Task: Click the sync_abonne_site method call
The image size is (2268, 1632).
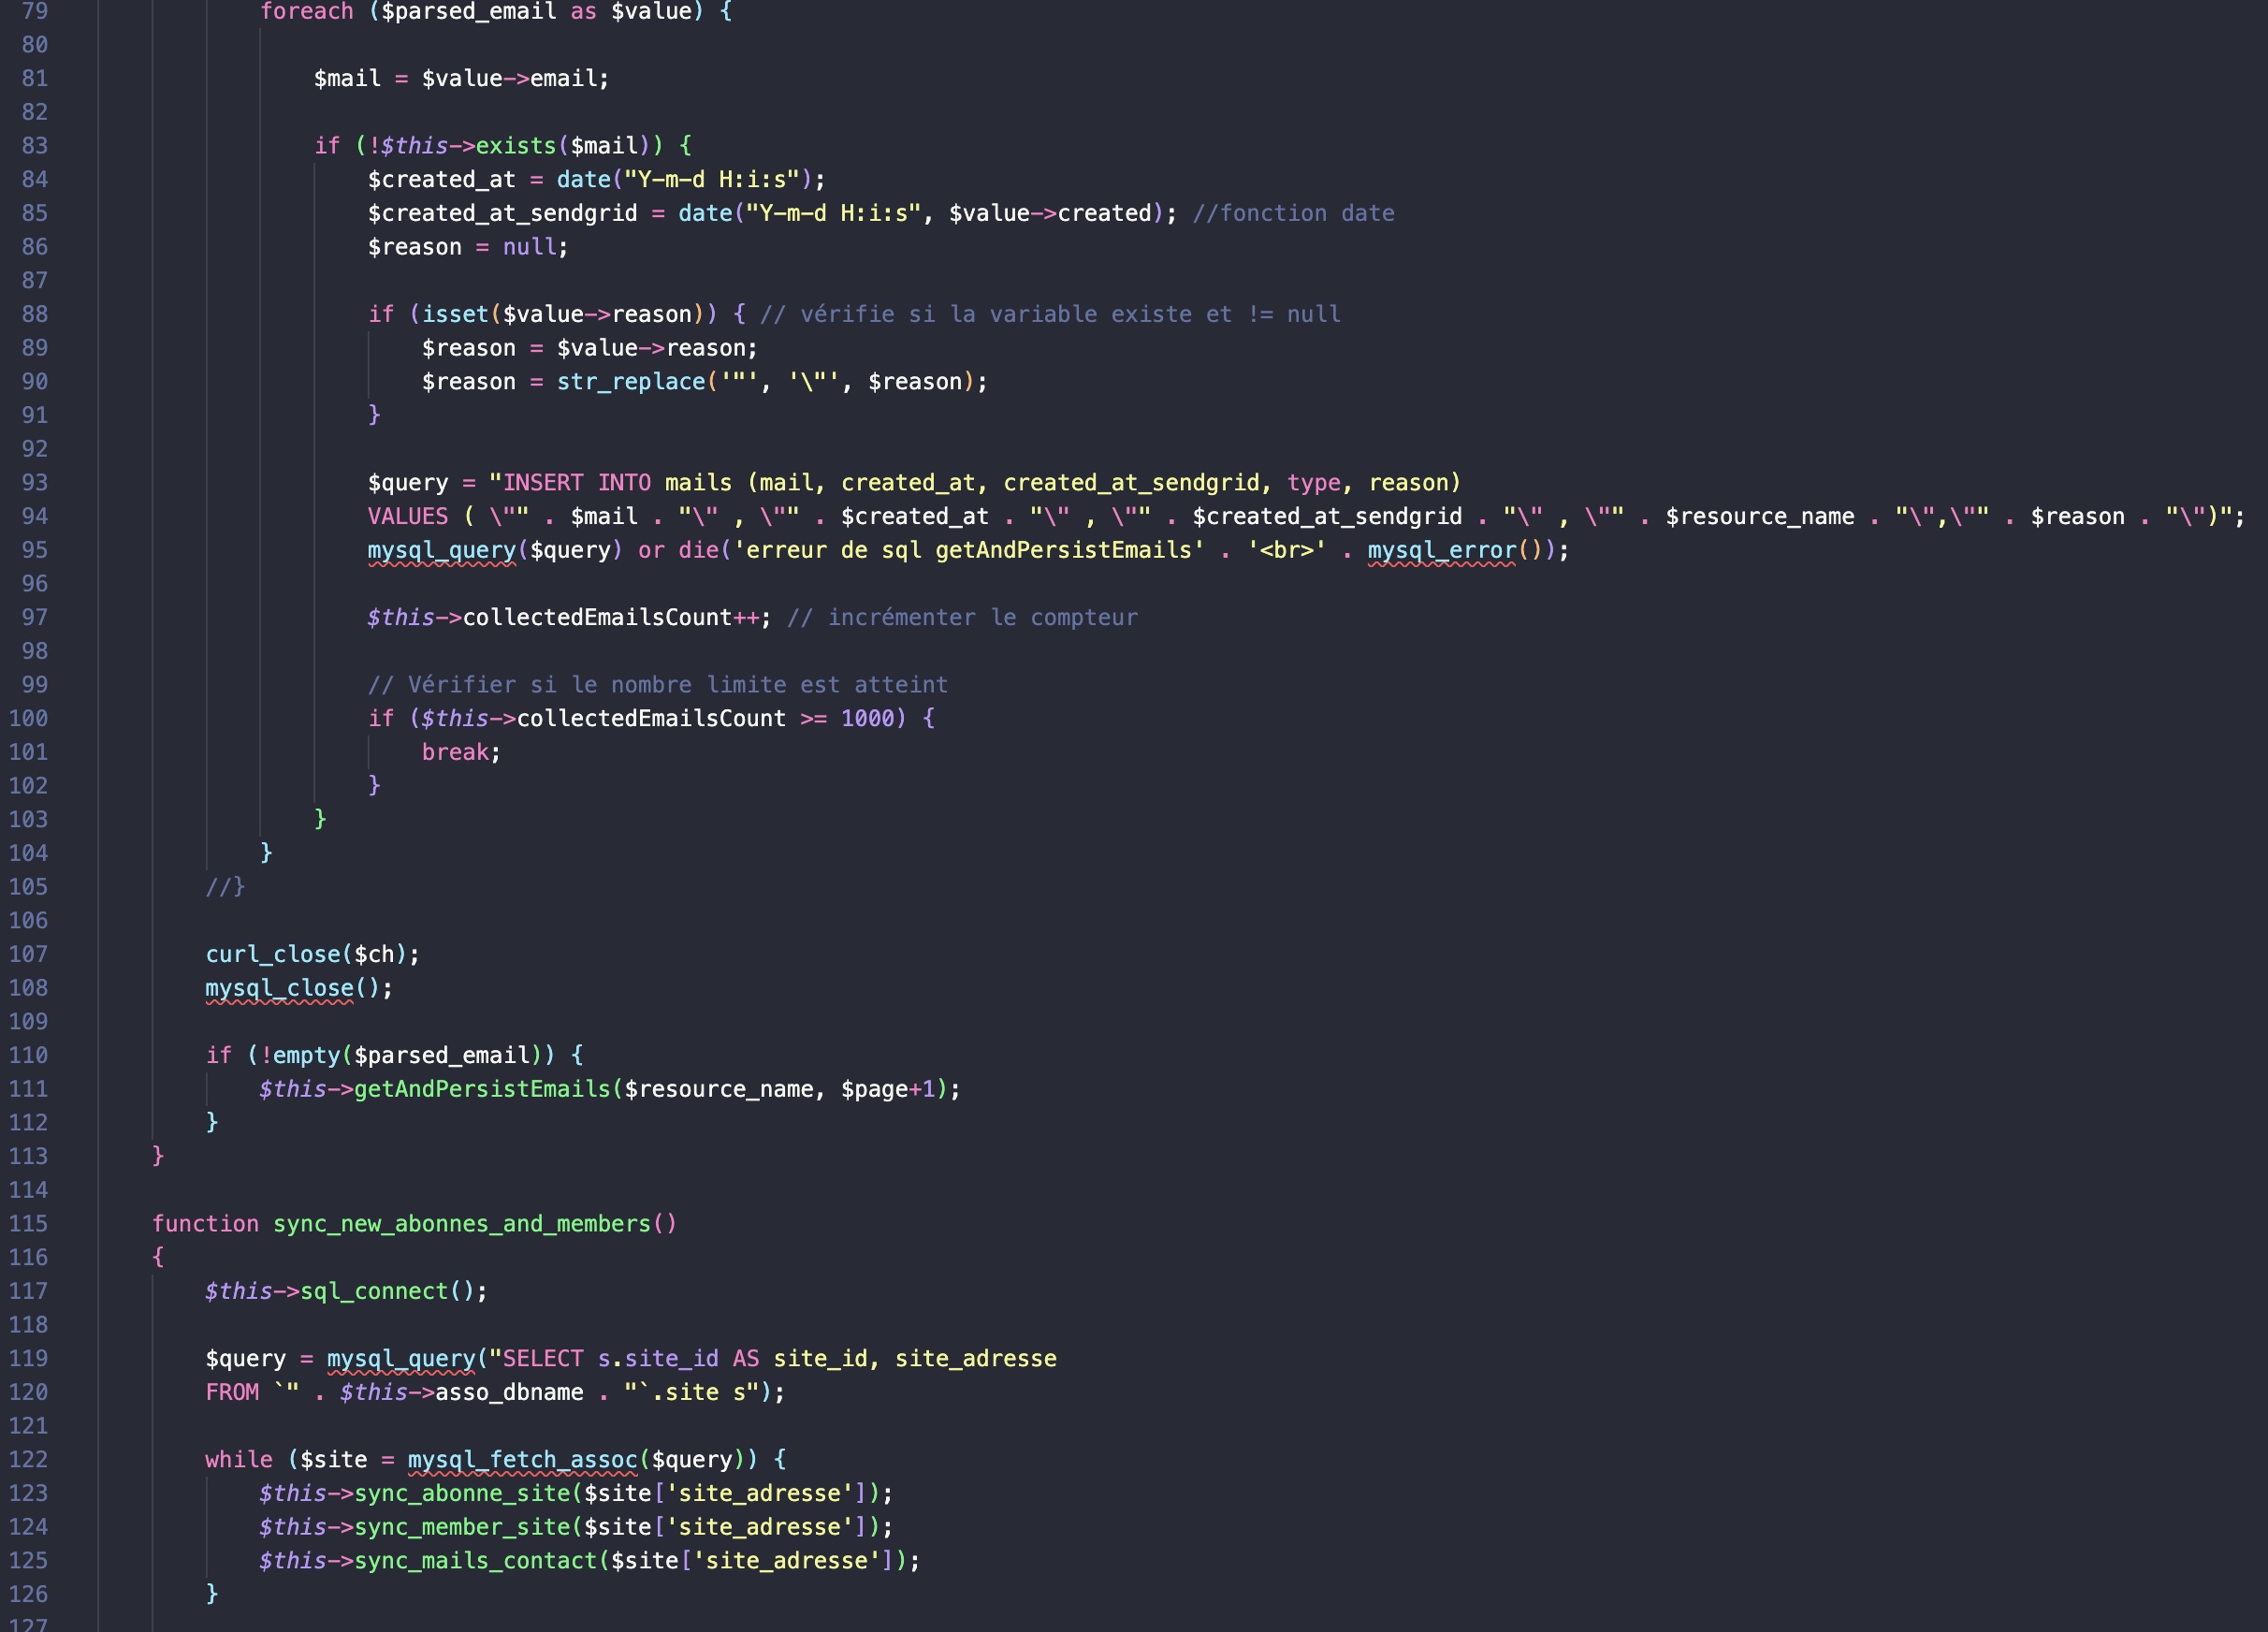Action: (462, 1493)
